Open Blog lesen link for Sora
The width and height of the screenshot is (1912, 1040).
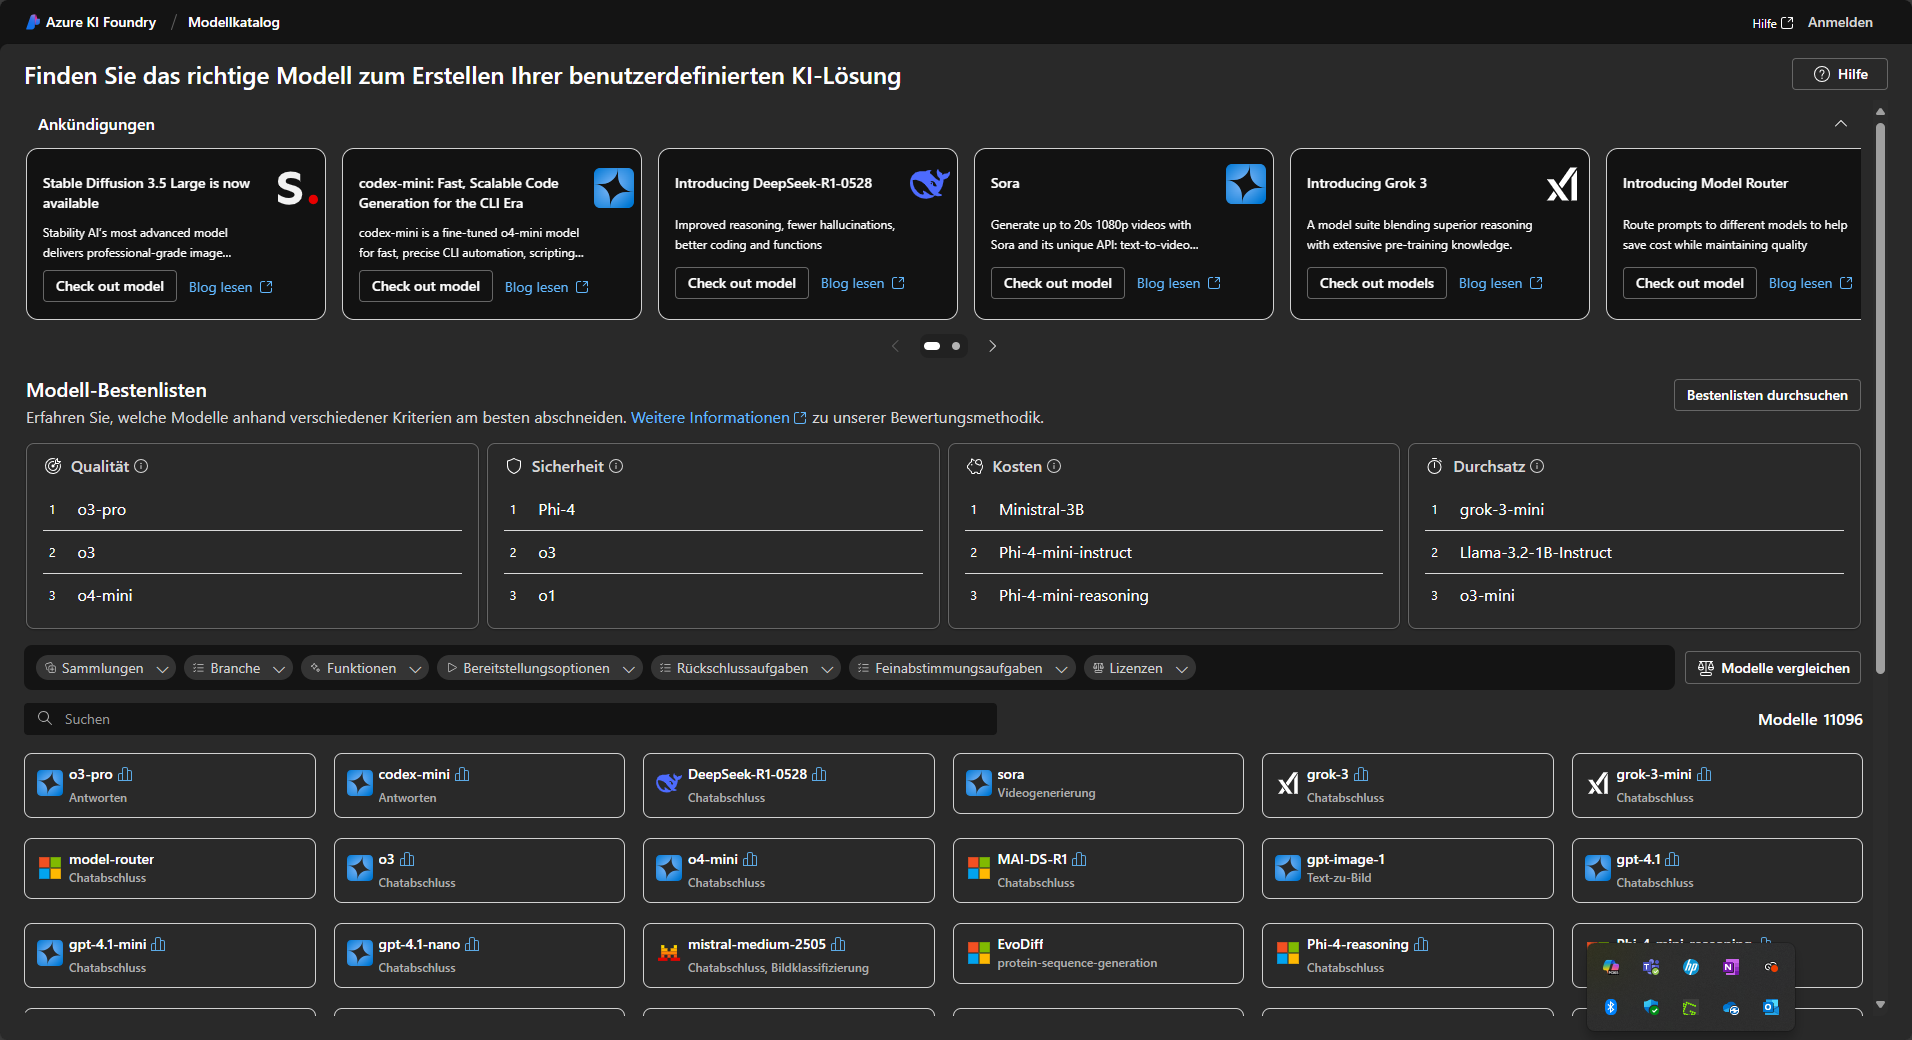click(x=1179, y=283)
